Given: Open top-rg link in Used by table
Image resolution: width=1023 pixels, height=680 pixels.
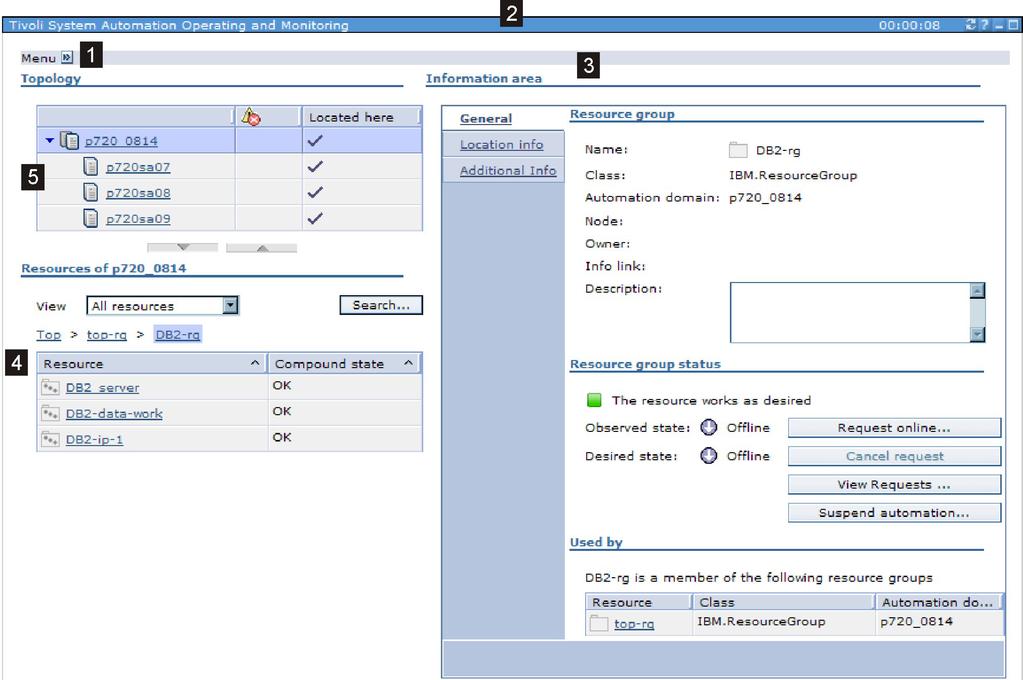Looking at the screenshot, I should [x=634, y=624].
